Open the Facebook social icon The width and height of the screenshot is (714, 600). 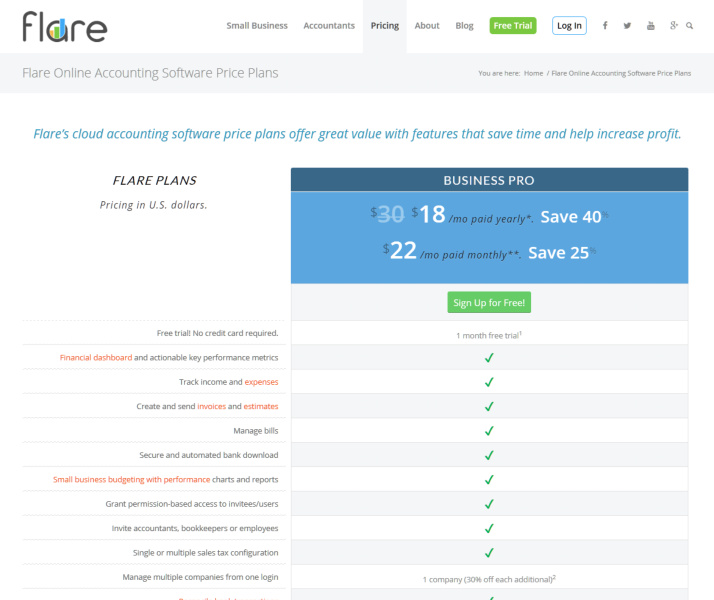tap(605, 25)
